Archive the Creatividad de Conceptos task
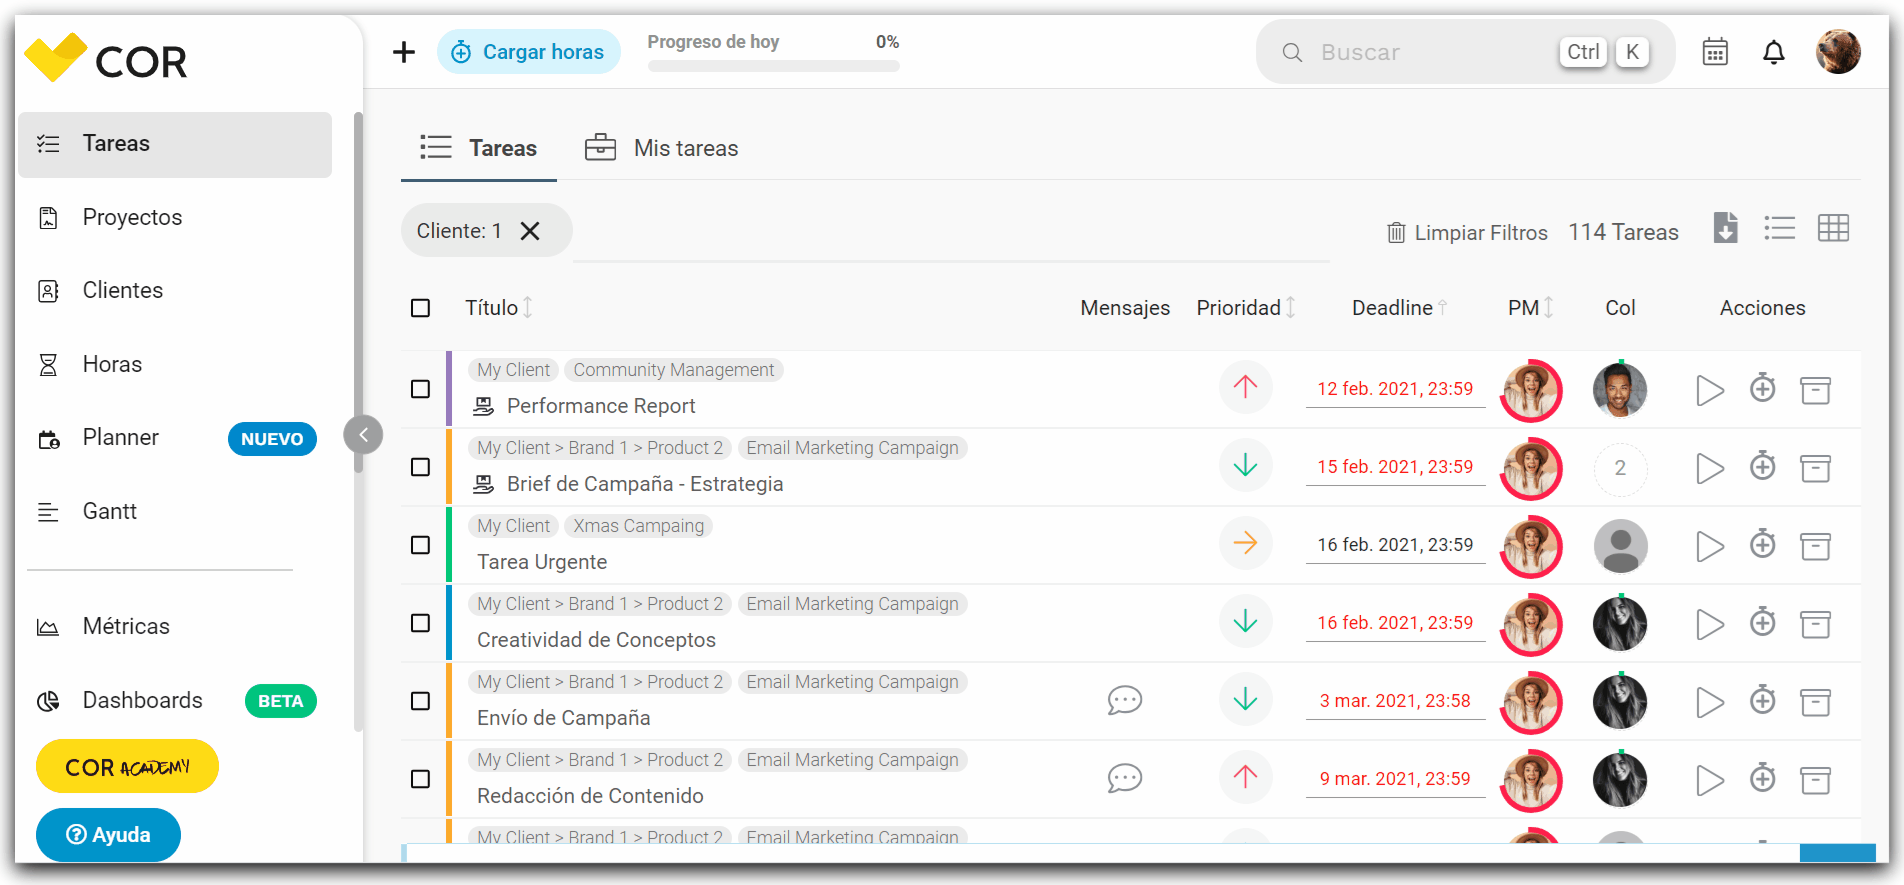Image resolution: width=1904 pixels, height=885 pixels. pyautogui.click(x=1815, y=624)
